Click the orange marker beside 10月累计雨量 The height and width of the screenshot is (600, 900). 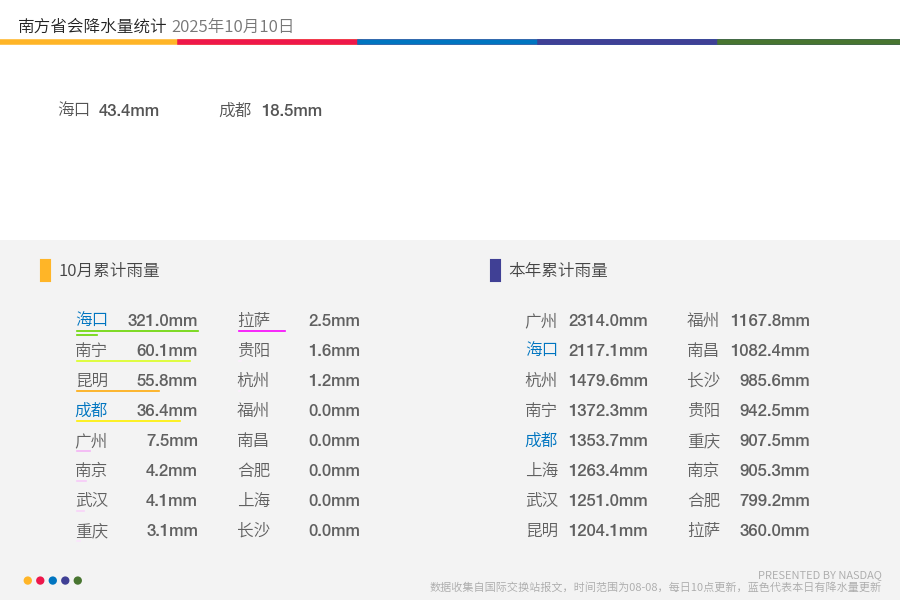(x=45, y=270)
